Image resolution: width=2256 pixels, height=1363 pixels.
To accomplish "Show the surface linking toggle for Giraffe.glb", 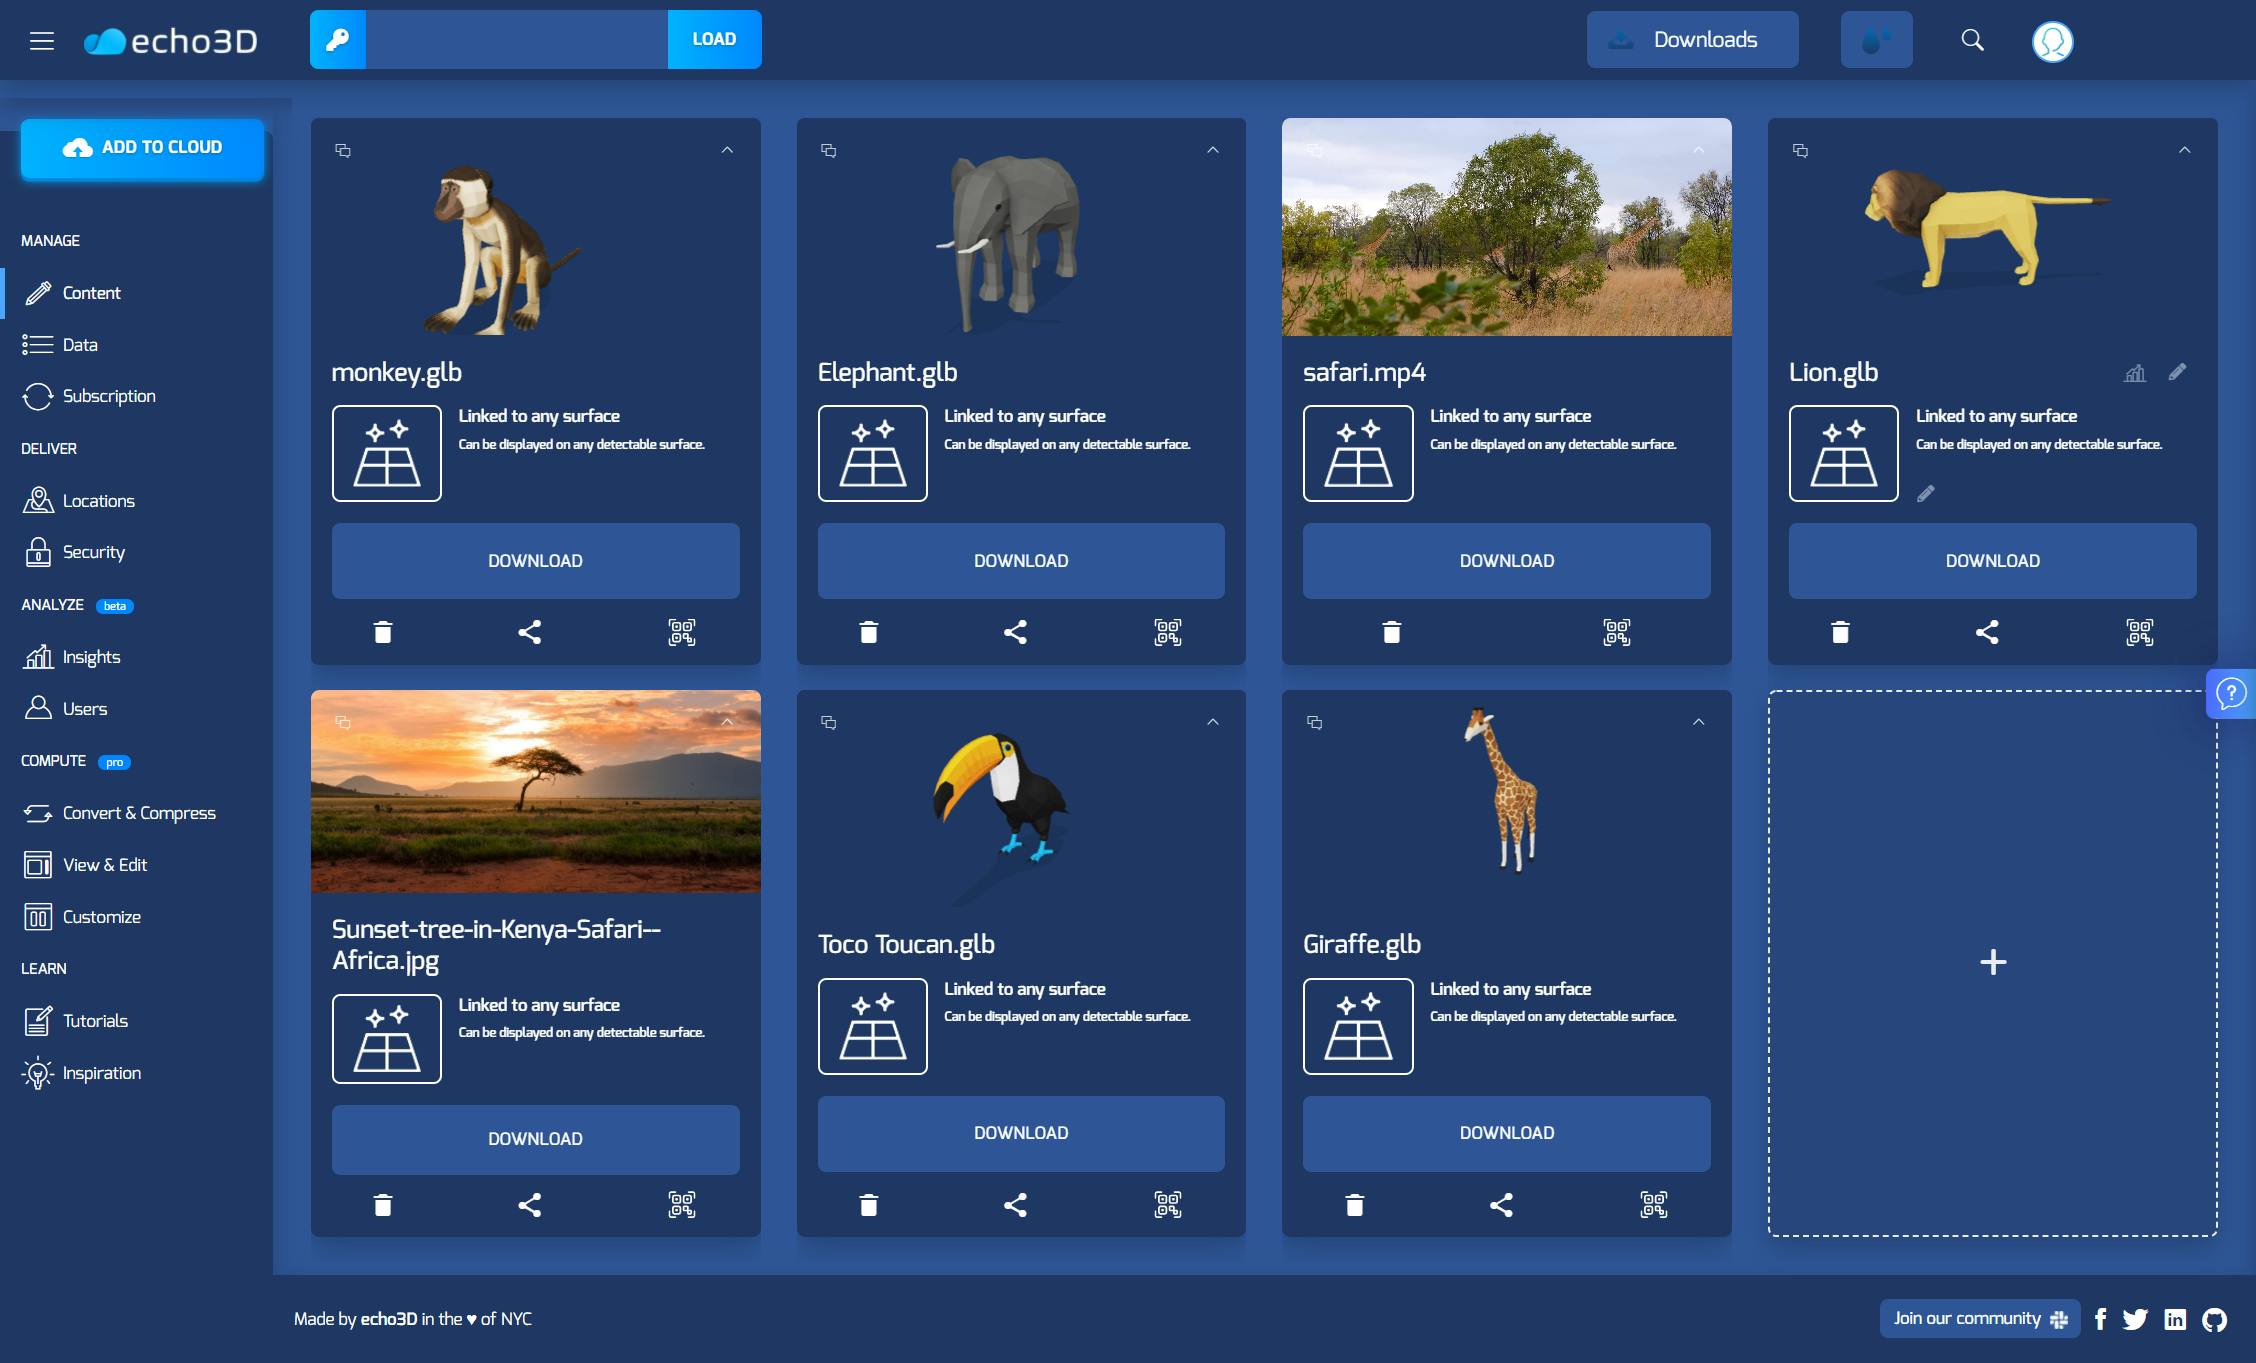I will (1358, 1026).
